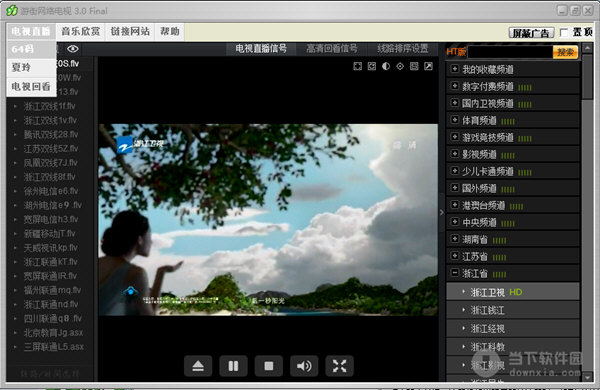The height and width of the screenshot is (390, 600).
Task: Click the shrink-corners icon in the video toolbar
Action: pyautogui.click(x=372, y=67)
